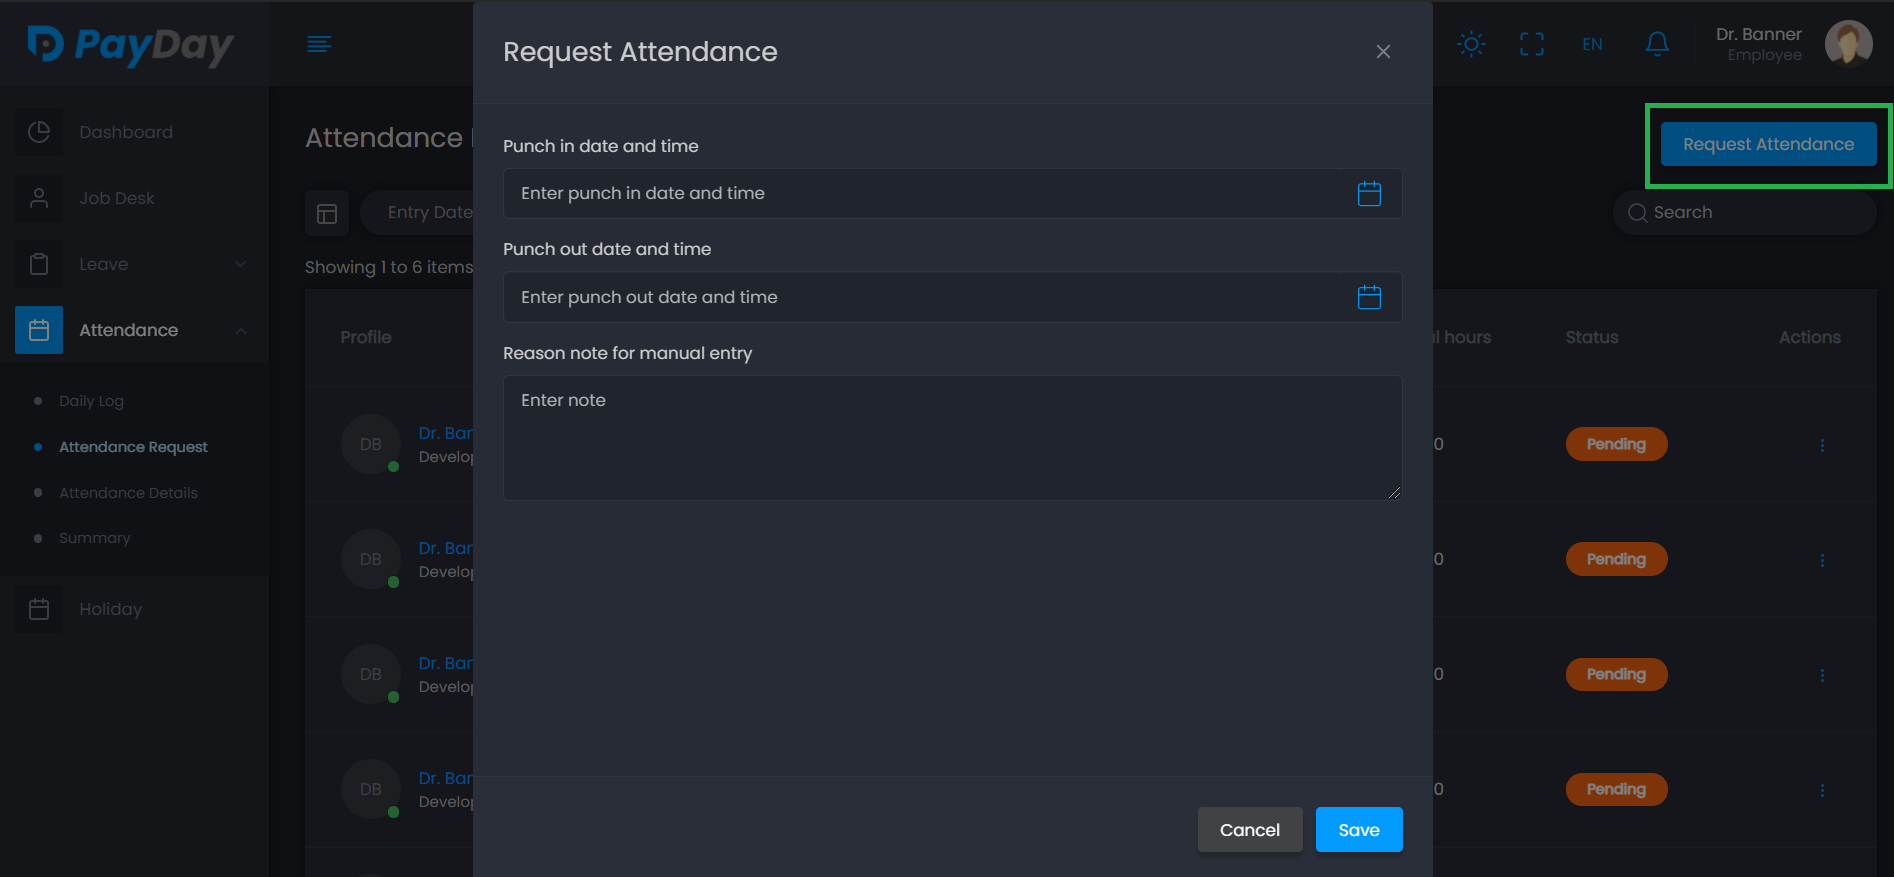Open actions menu for first pending request
This screenshot has width=1894, height=877.
(x=1821, y=445)
